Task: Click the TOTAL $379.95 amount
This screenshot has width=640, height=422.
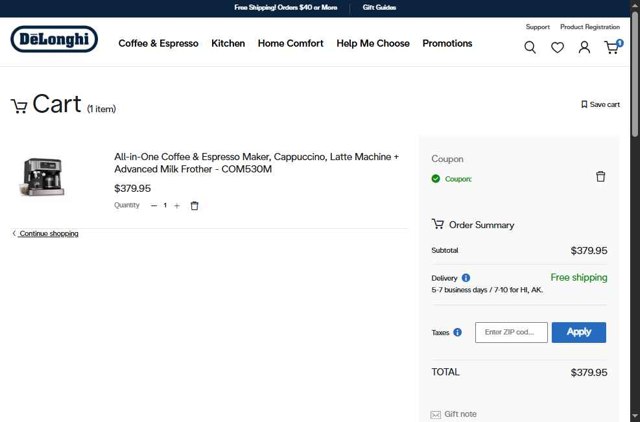Action: (x=589, y=372)
